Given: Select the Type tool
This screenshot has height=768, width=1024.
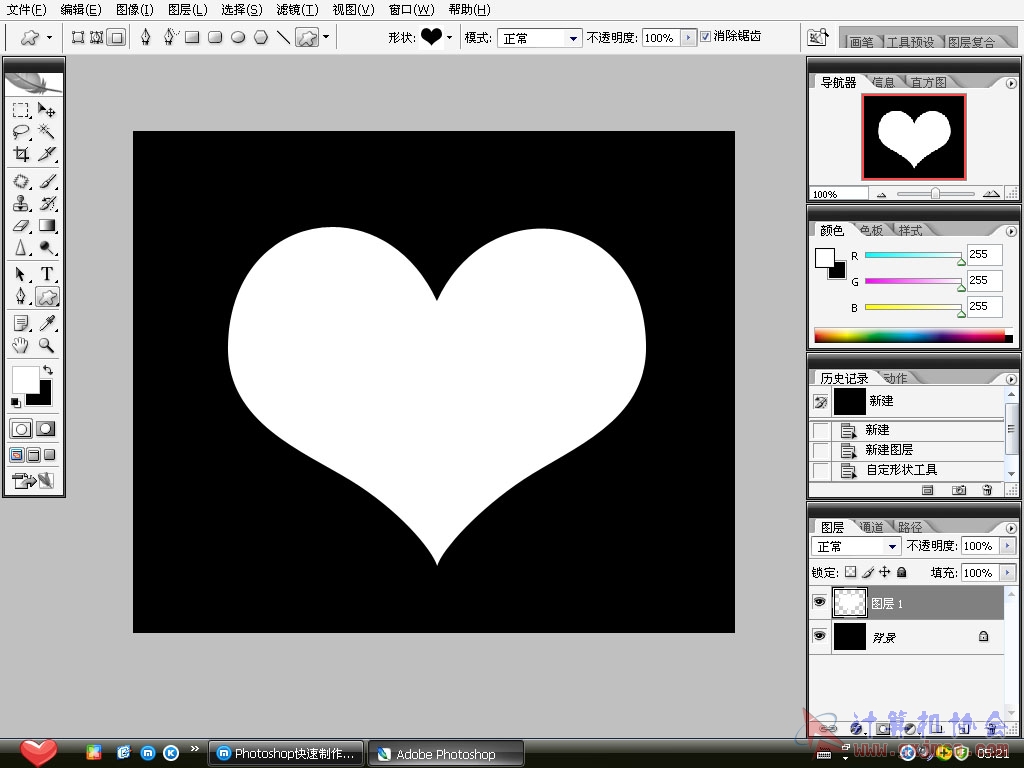Looking at the screenshot, I should (x=46, y=274).
